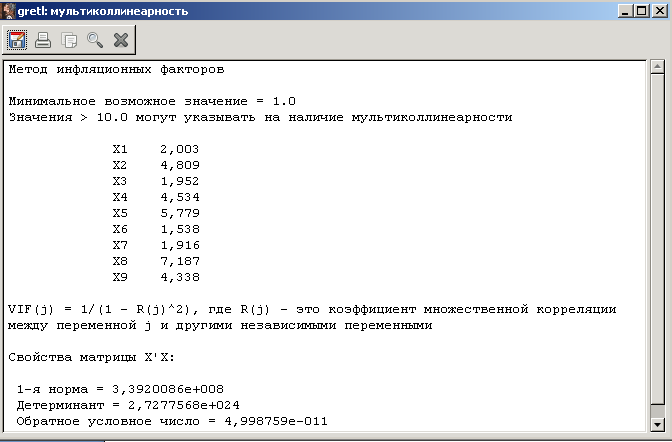Click the scrollbar down arrow
This screenshot has width=672, height=442.
click(657, 424)
